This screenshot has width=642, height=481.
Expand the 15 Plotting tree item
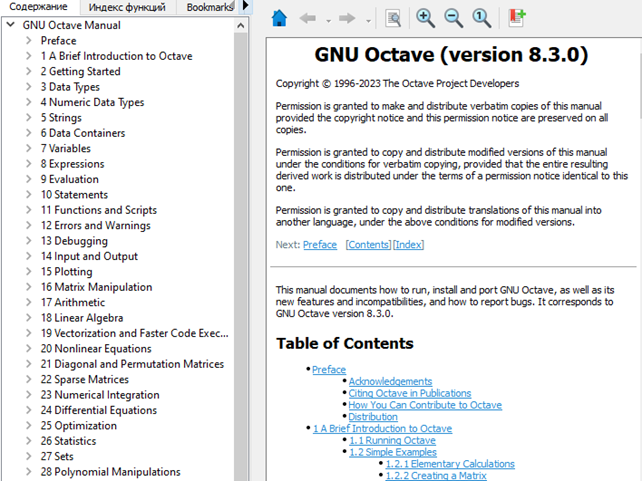point(29,272)
